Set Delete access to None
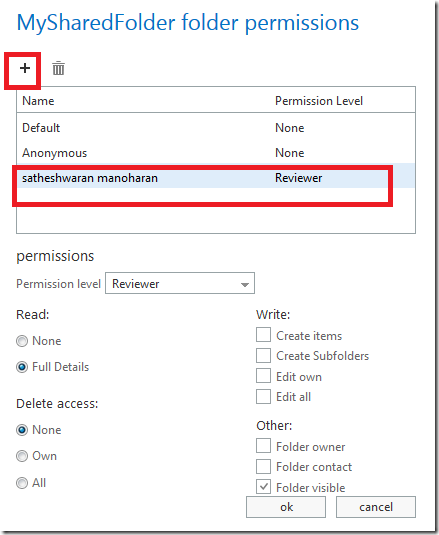Image resolution: width=439 pixels, height=535 pixels. click(22, 430)
